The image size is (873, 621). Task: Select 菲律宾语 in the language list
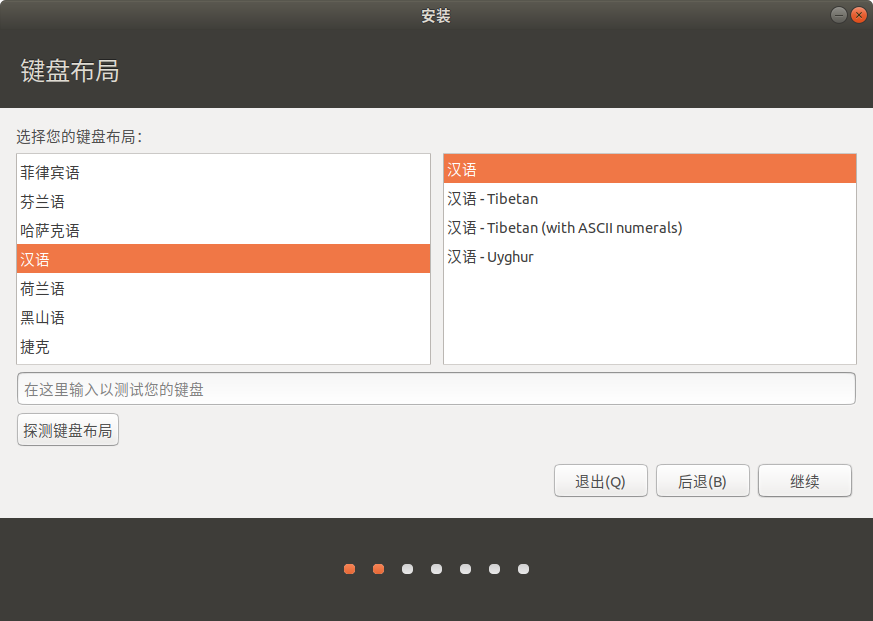(x=223, y=173)
